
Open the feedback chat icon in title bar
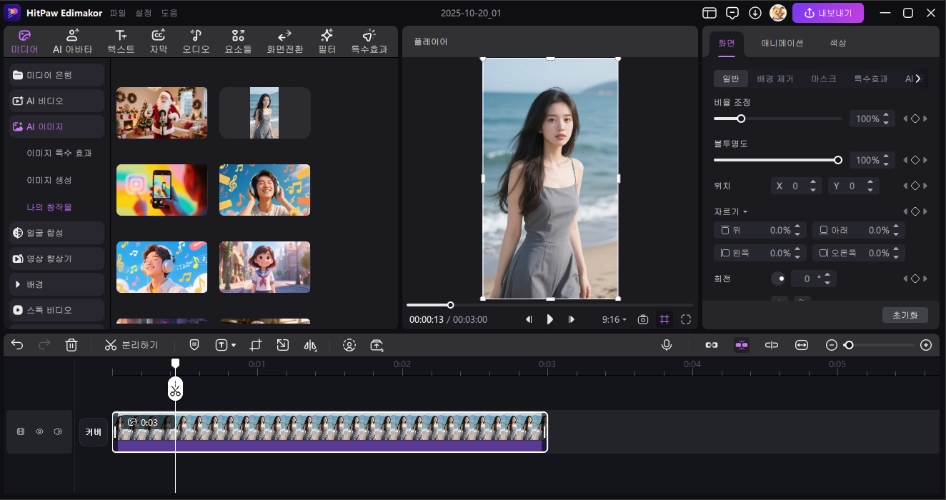tap(732, 13)
